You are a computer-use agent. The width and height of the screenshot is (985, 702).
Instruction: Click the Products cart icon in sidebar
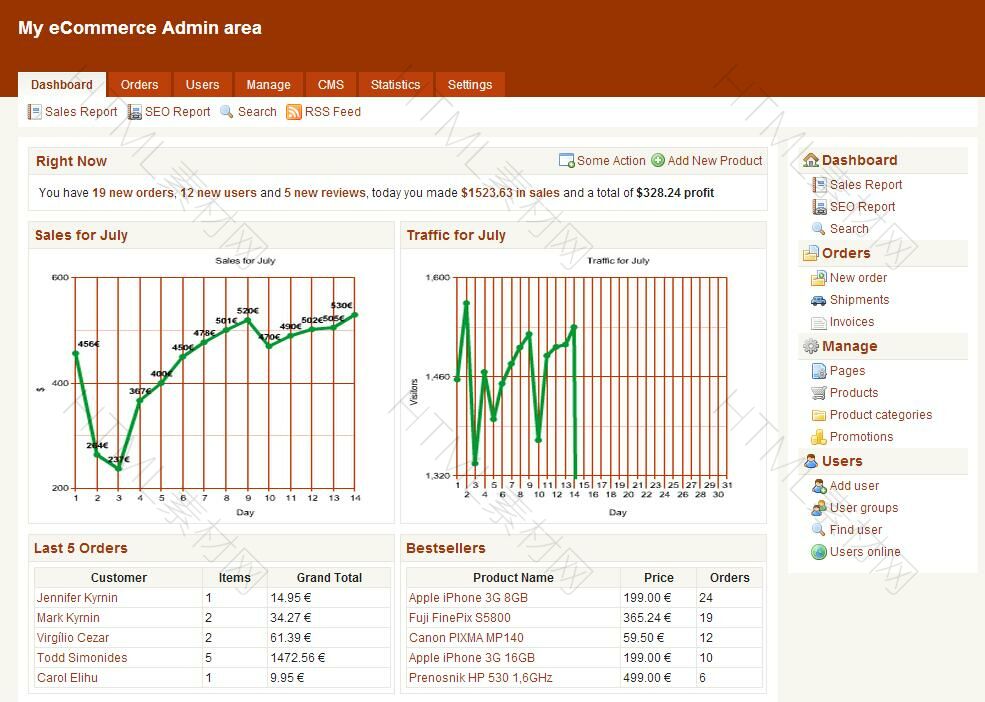[x=818, y=393]
